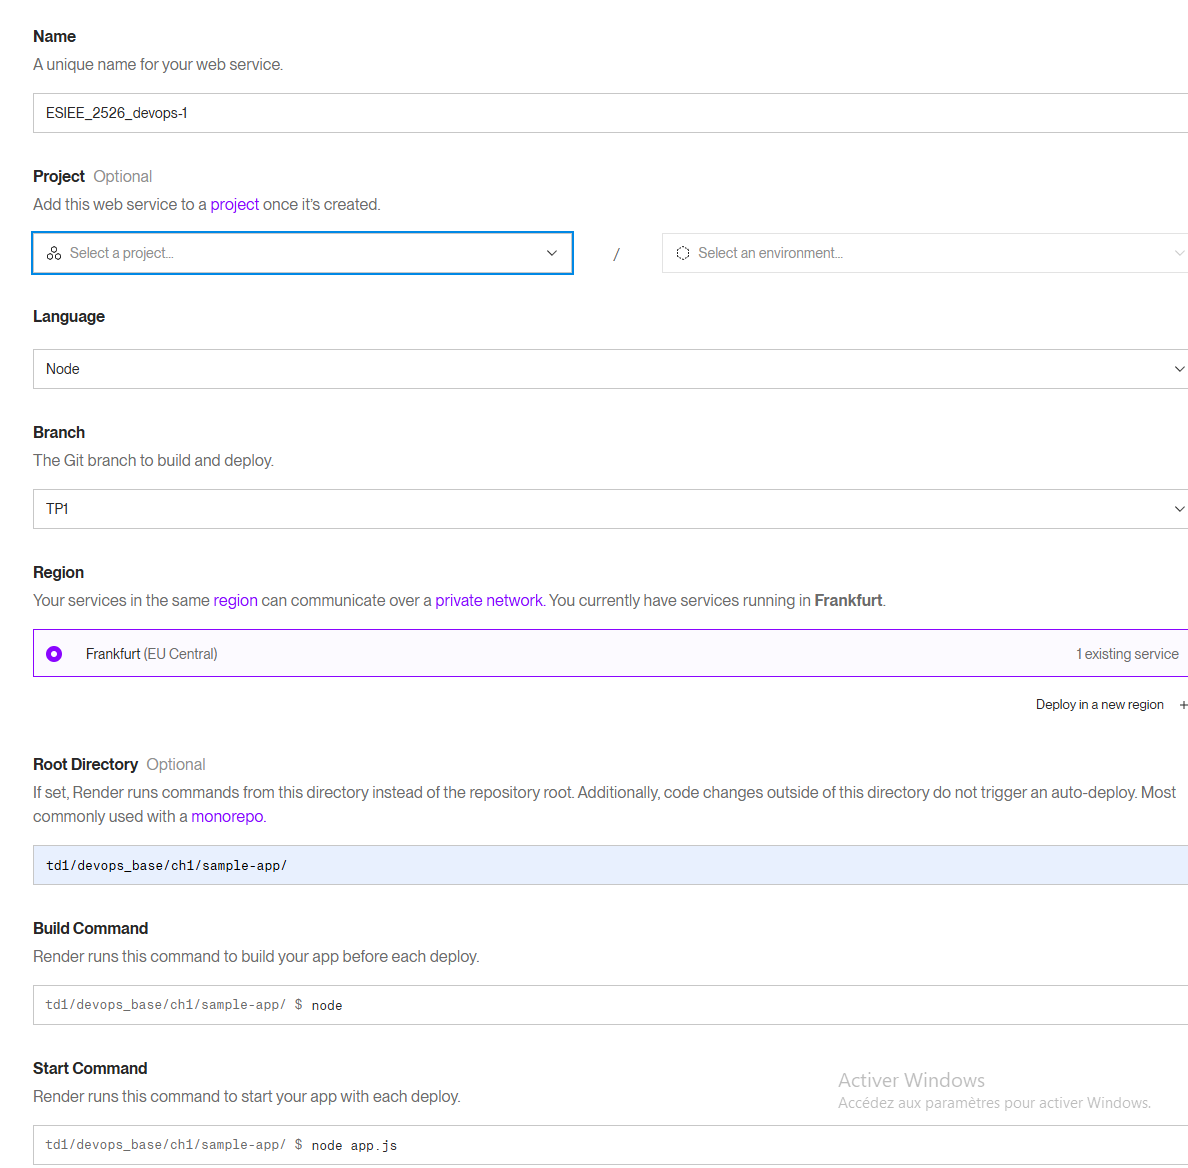Image resolution: width=1188 pixels, height=1168 pixels.
Task: Open the 'private network' link
Action: pyautogui.click(x=488, y=600)
